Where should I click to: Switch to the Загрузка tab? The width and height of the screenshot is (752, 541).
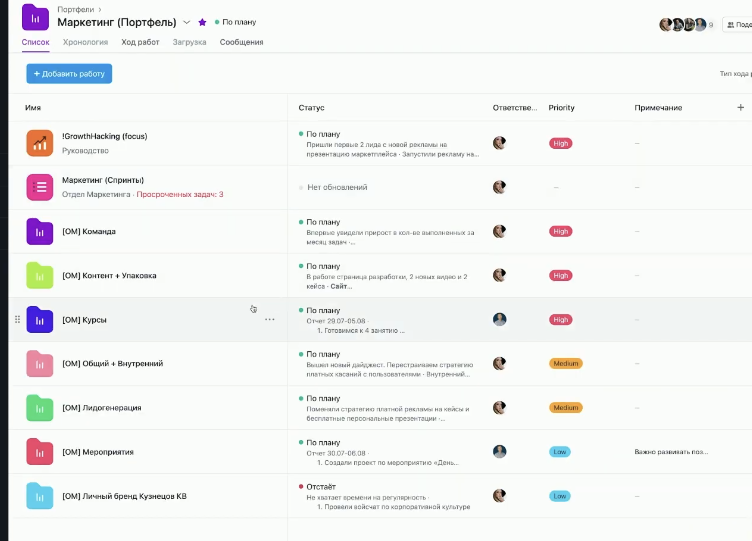pos(189,42)
